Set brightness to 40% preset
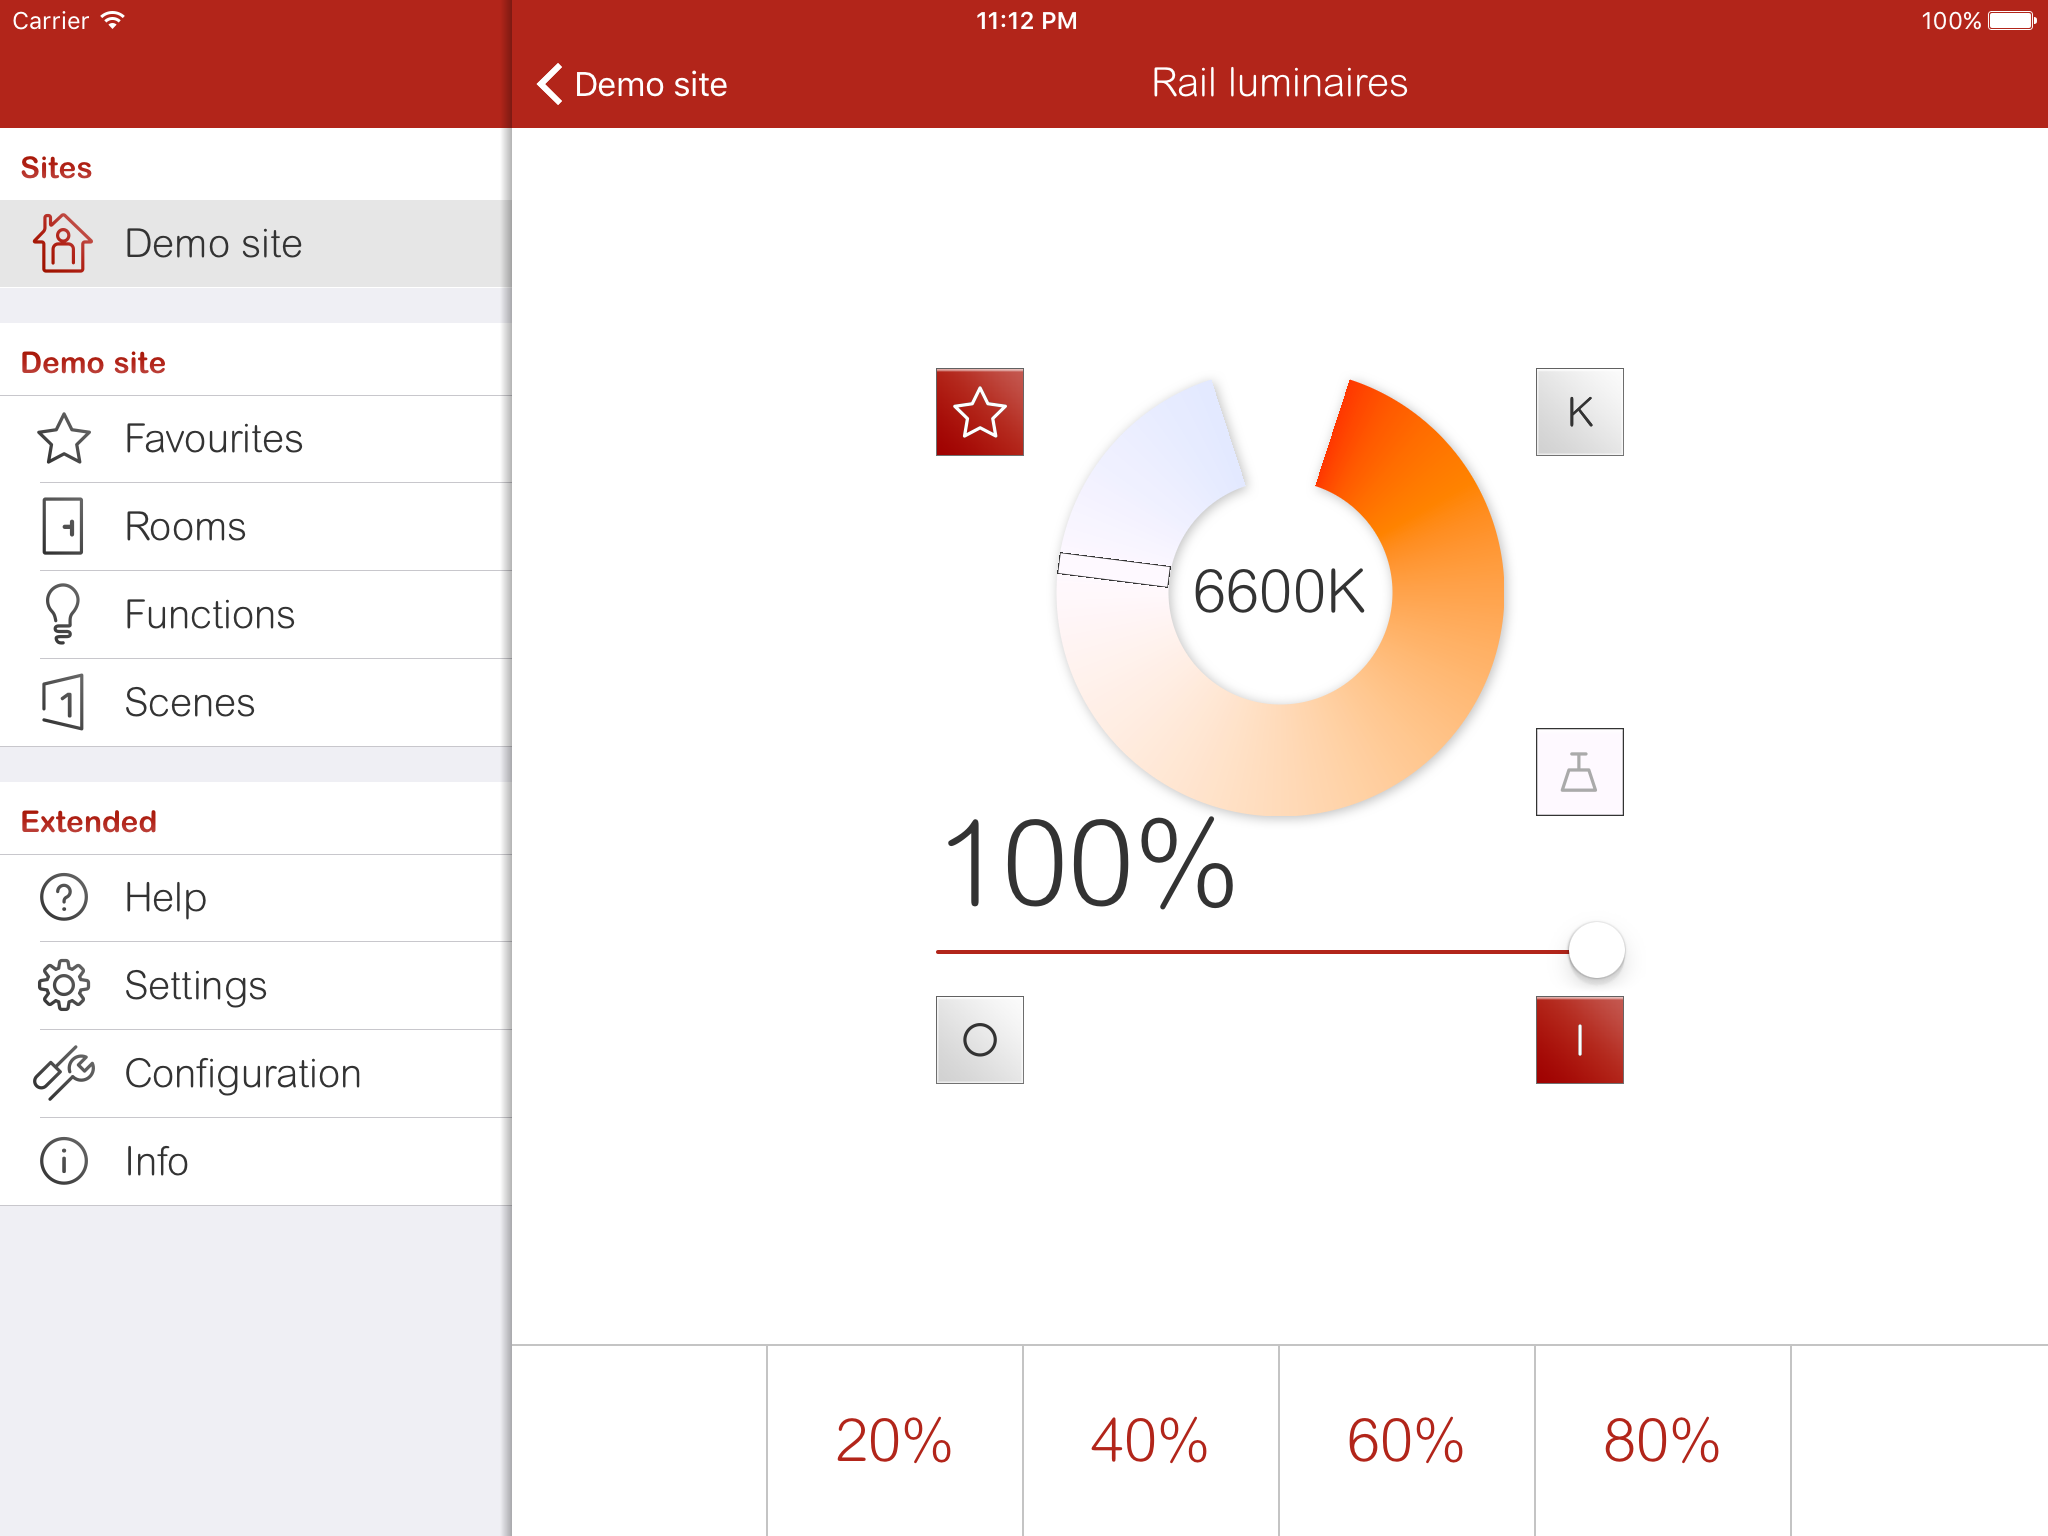The width and height of the screenshot is (2048, 1536). click(x=1150, y=1440)
